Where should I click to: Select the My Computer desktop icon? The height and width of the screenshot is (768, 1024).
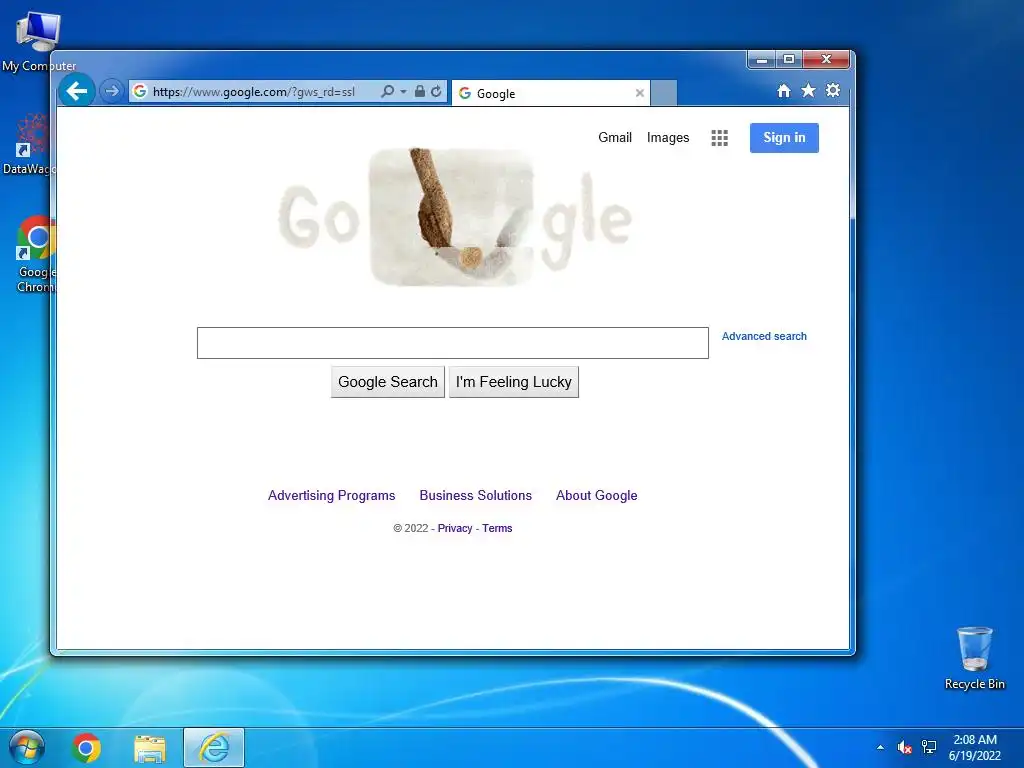[39, 40]
